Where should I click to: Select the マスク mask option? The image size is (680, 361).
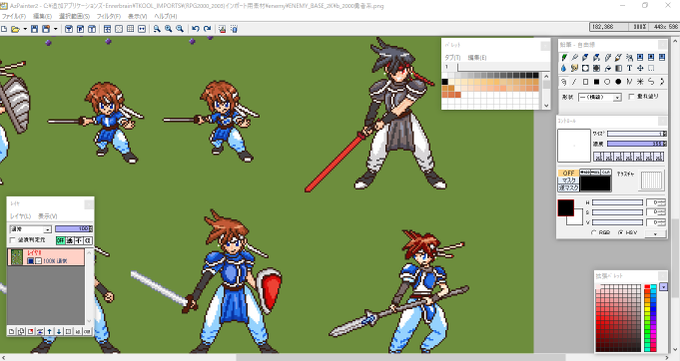[568, 180]
